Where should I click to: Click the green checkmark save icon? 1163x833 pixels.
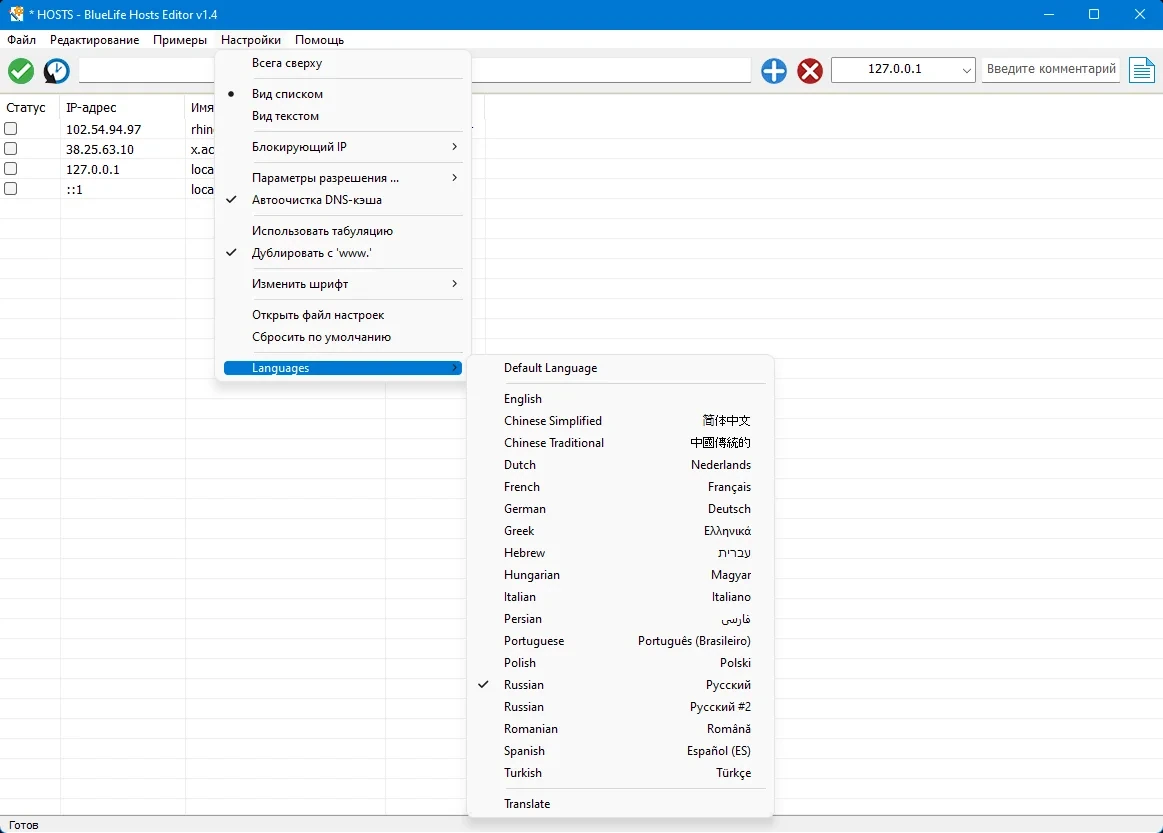(21, 71)
